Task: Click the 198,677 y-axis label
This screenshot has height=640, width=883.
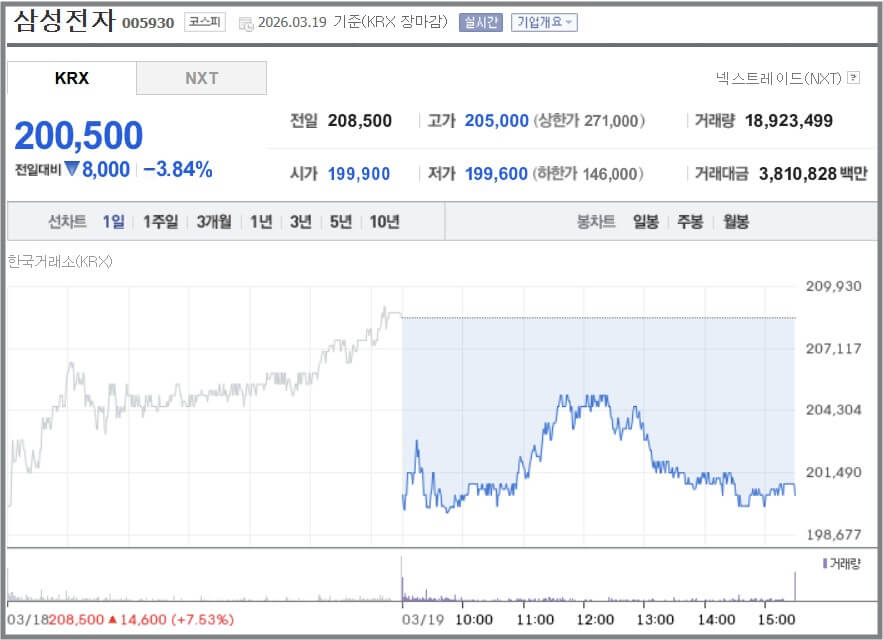Action: coord(833,534)
